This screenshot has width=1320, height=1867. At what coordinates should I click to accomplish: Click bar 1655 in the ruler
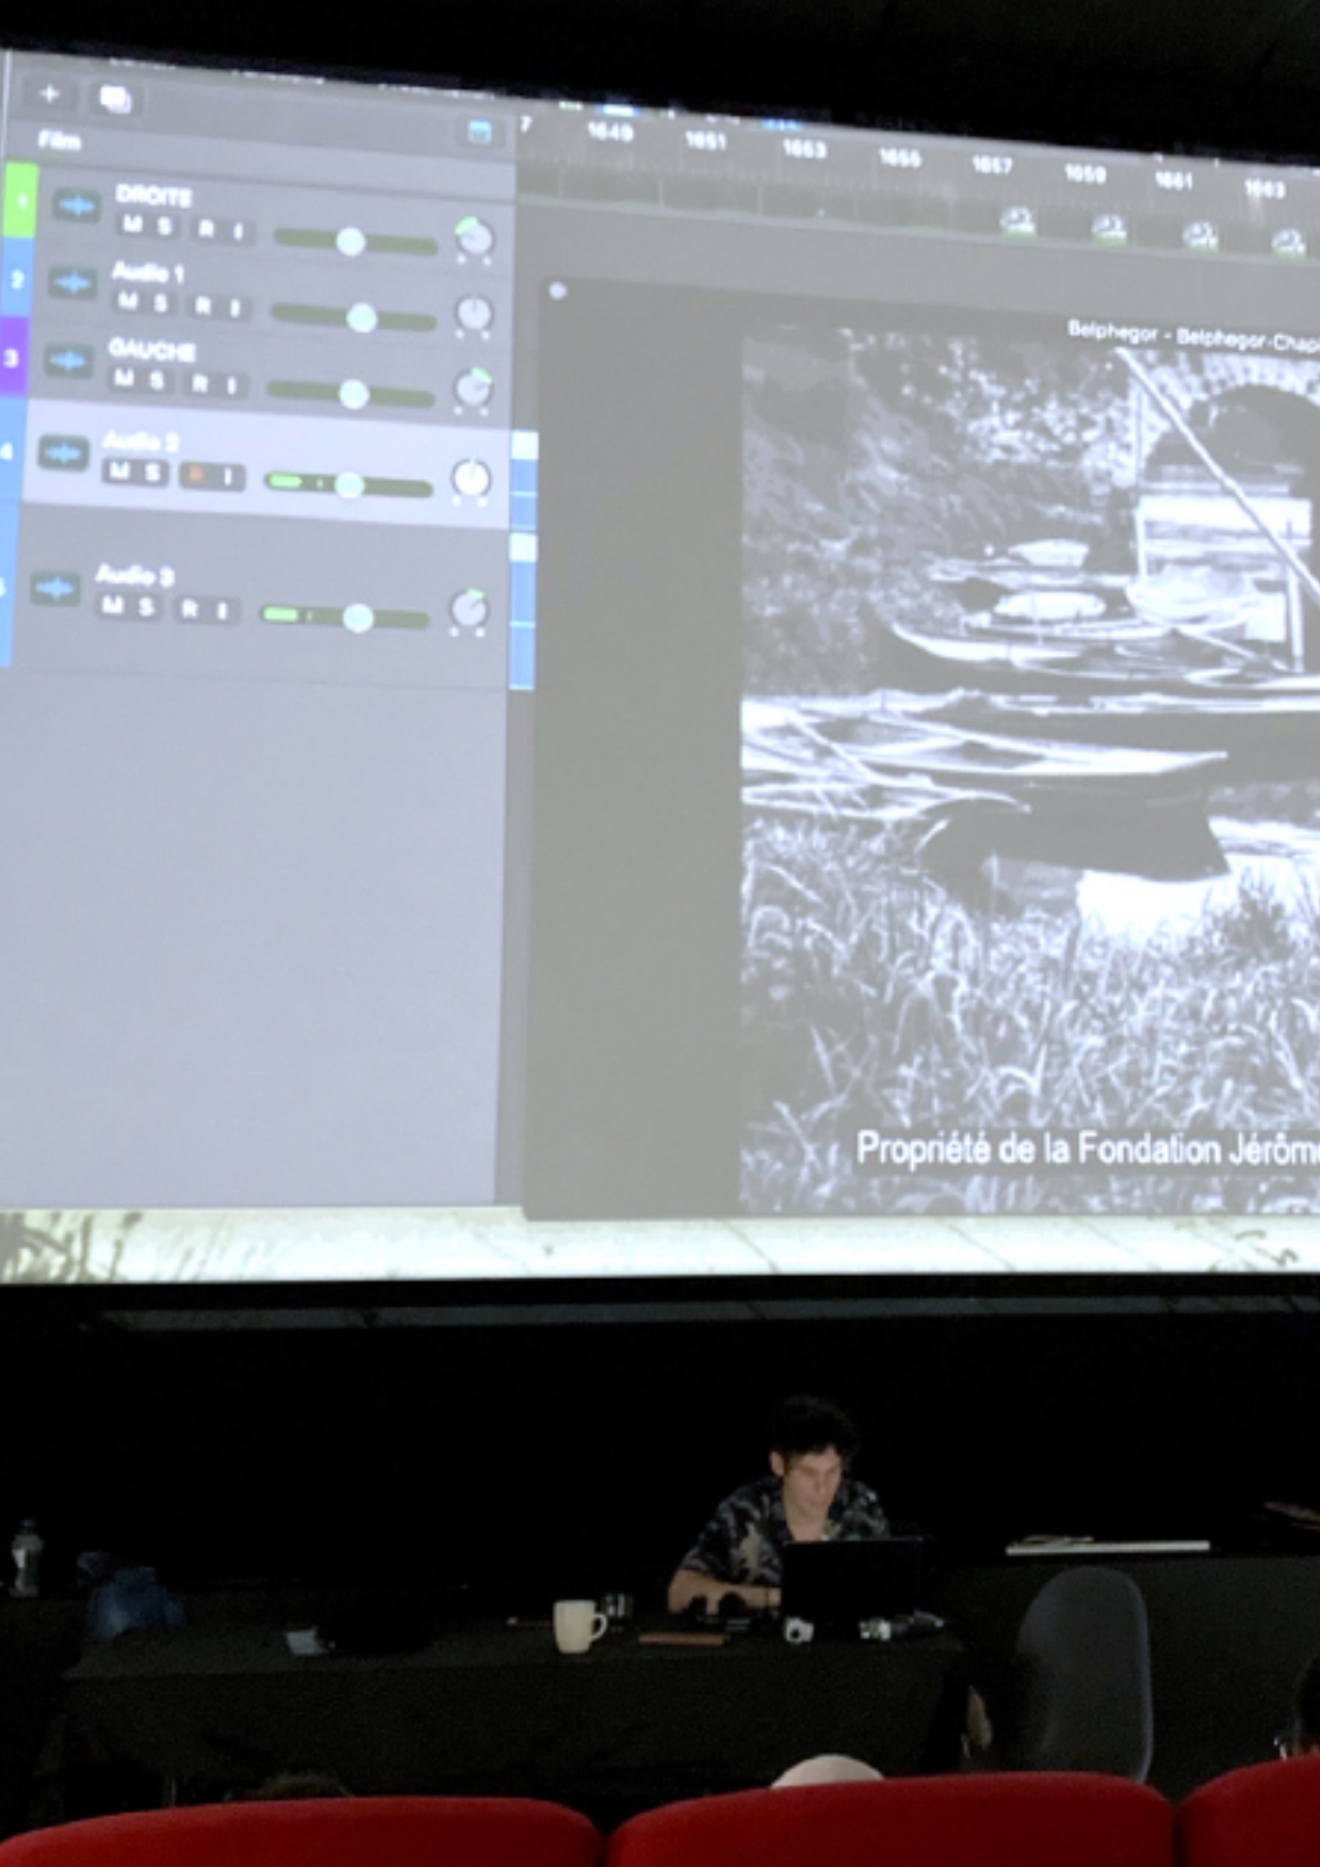tap(898, 158)
